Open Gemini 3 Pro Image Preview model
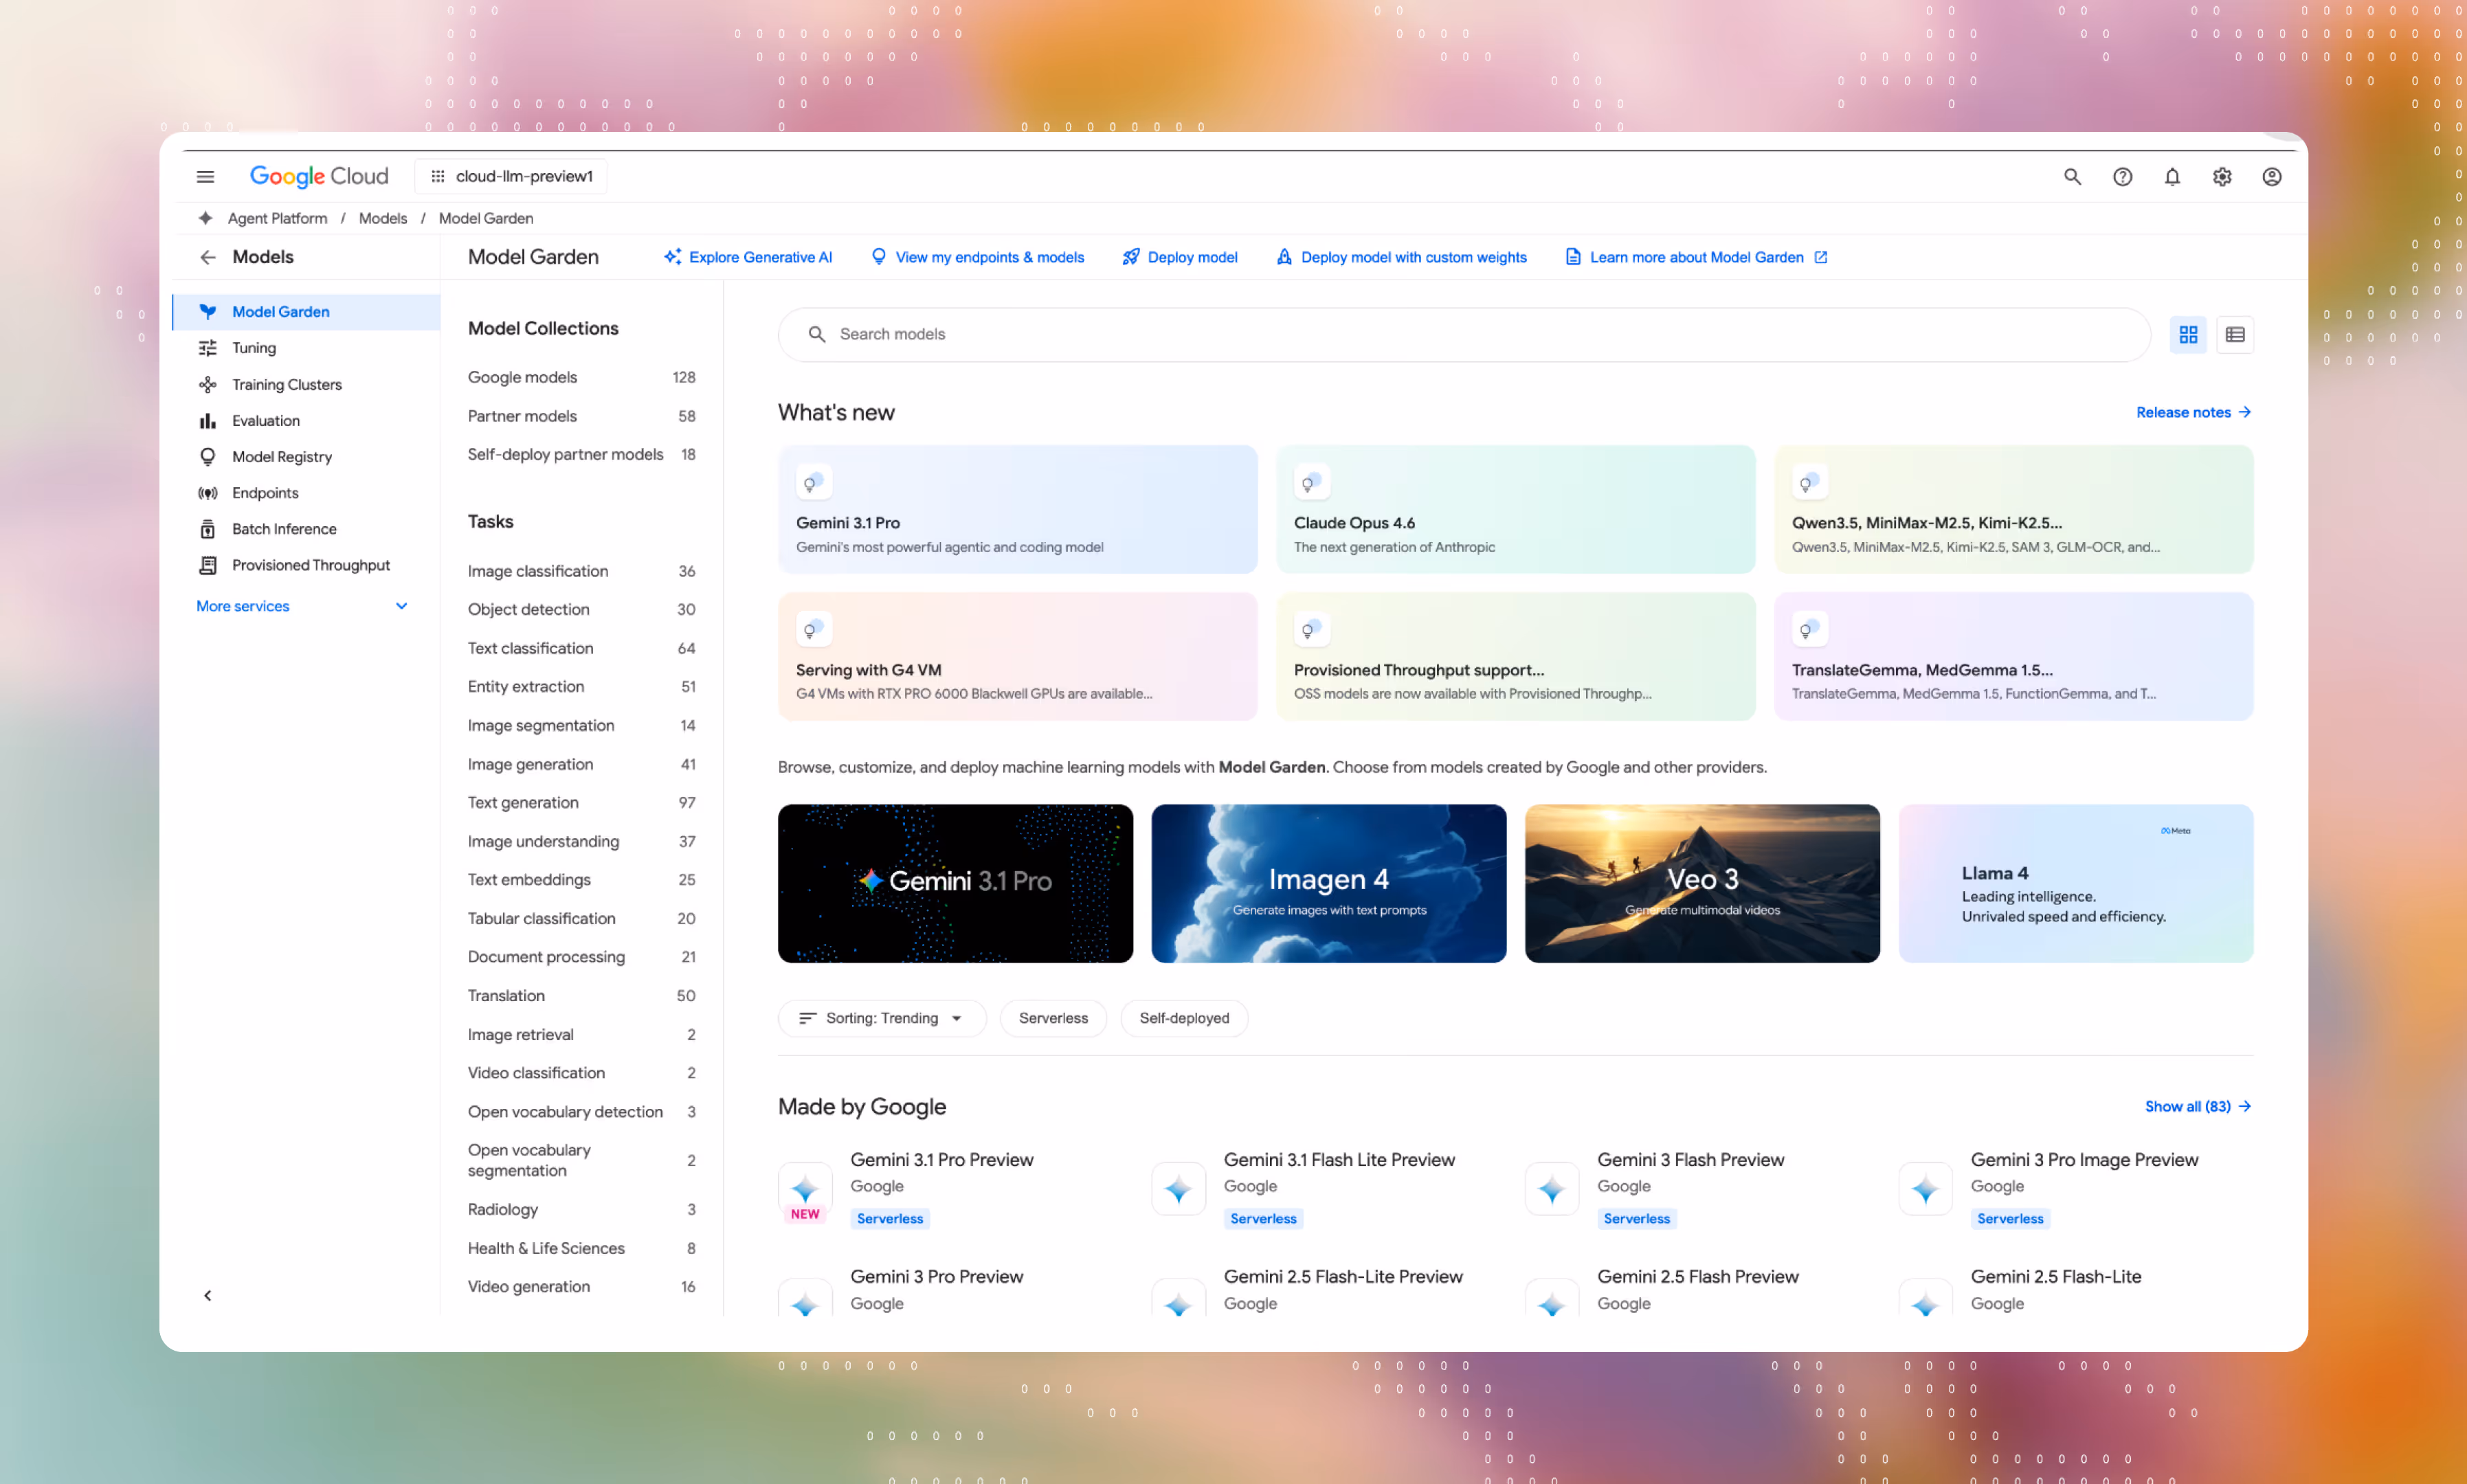2467x1484 pixels. click(2084, 1160)
